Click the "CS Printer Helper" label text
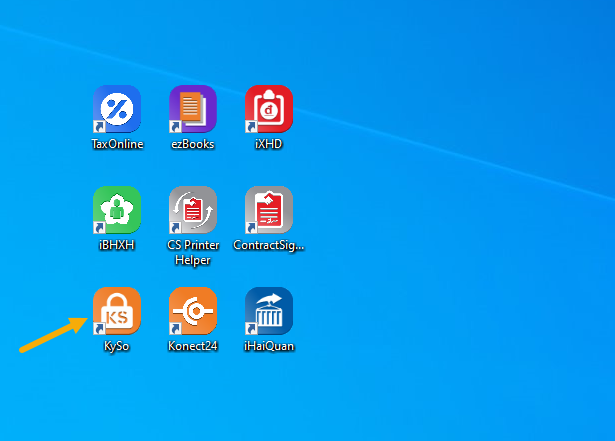Screen dimensions: 615x441 193,252
